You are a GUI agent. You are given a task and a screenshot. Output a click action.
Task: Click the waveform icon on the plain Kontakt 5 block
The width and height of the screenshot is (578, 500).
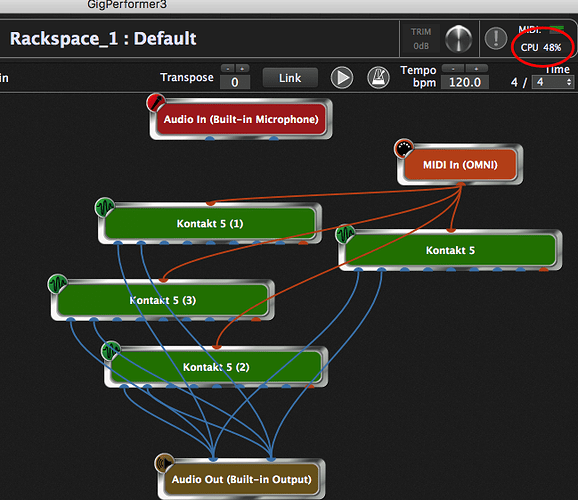(345, 233)
